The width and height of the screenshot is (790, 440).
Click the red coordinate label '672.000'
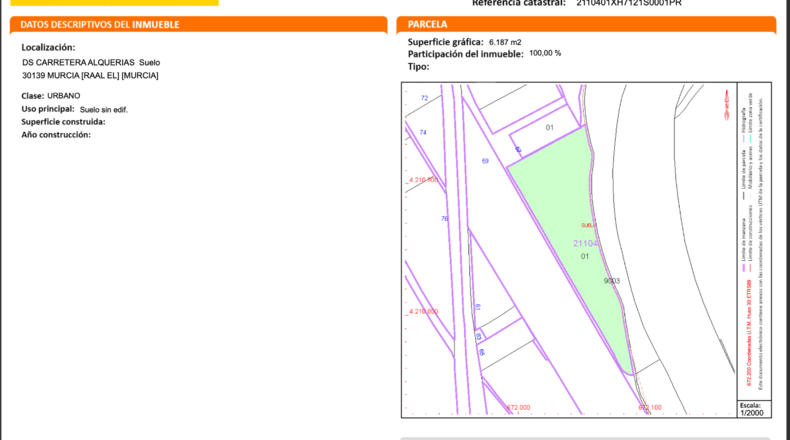coord(518,407)
